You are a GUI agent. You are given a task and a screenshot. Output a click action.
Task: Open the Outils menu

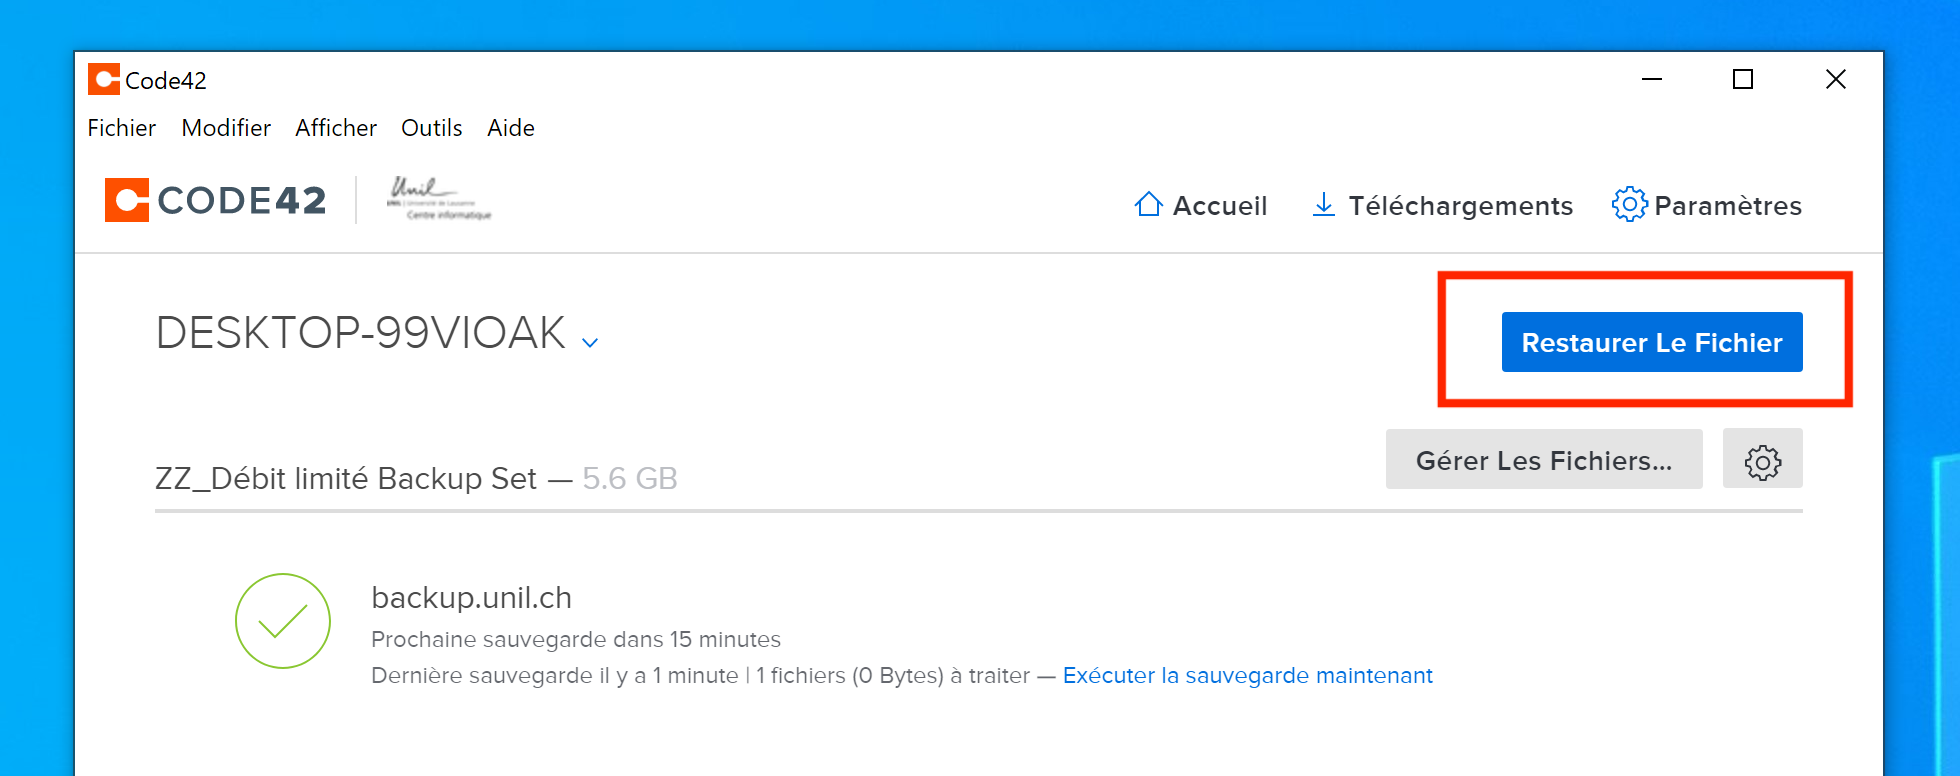[x=431, y=128]
